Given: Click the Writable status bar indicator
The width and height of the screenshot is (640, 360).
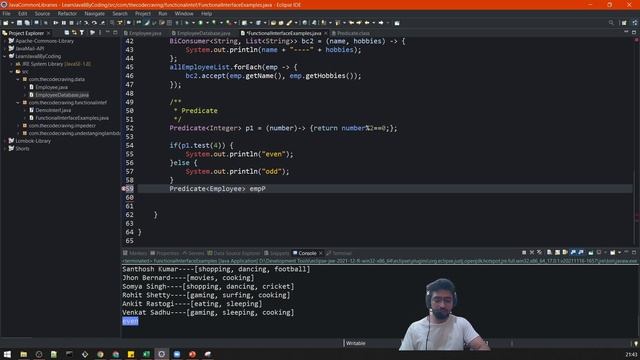Looking at the screenshot, I should 356,343.
